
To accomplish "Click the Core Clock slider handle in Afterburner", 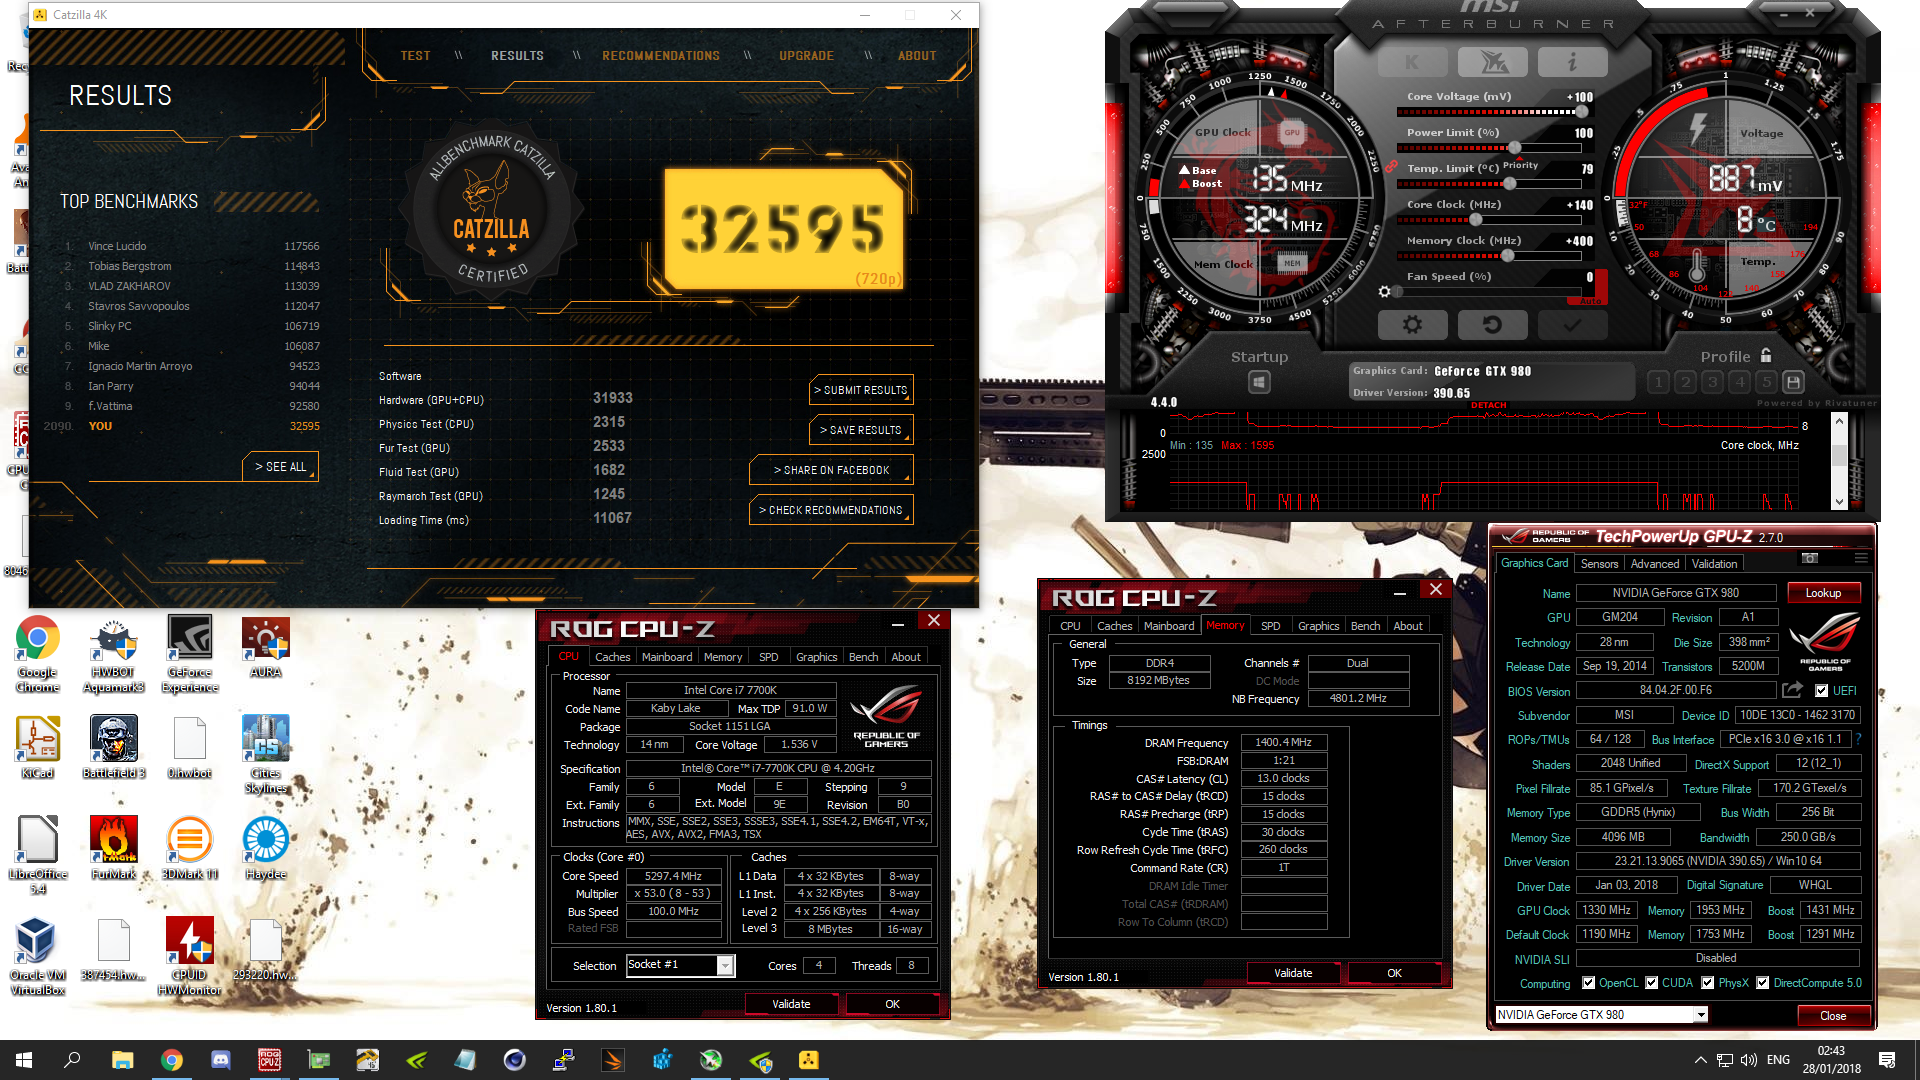I will [x=1475, y=220].
